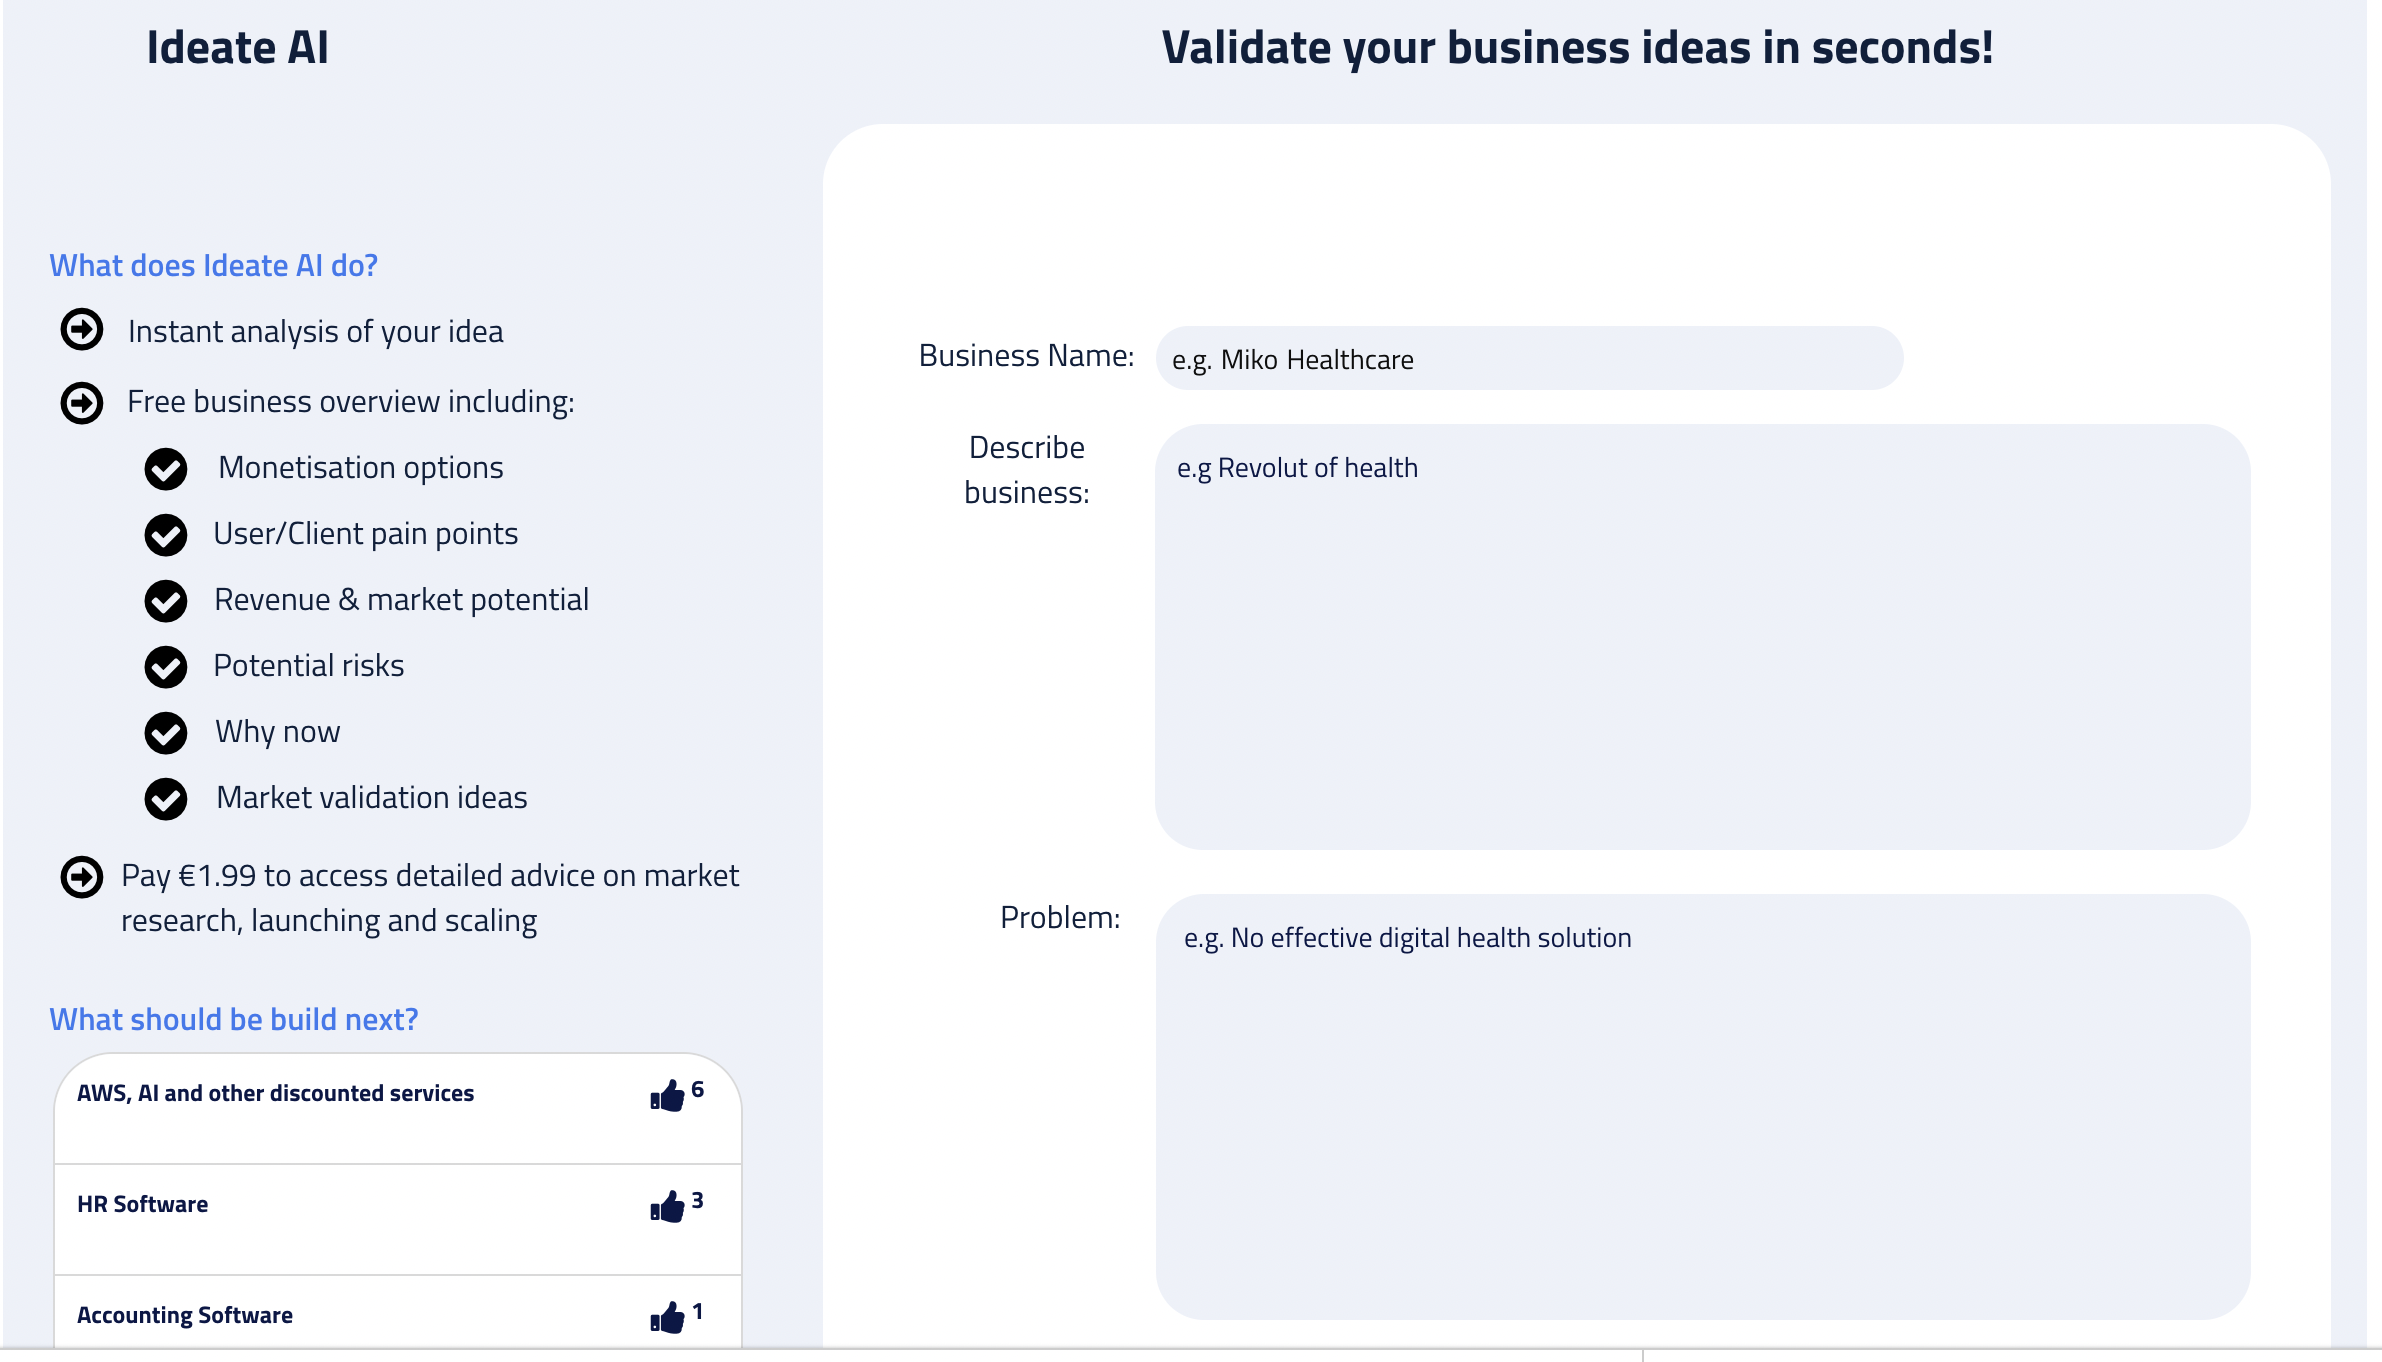Click checkmark next to Revenue & market potential
This screenshot has width=2382, height=1362.
pyautogui.click(x=166, y=601)
